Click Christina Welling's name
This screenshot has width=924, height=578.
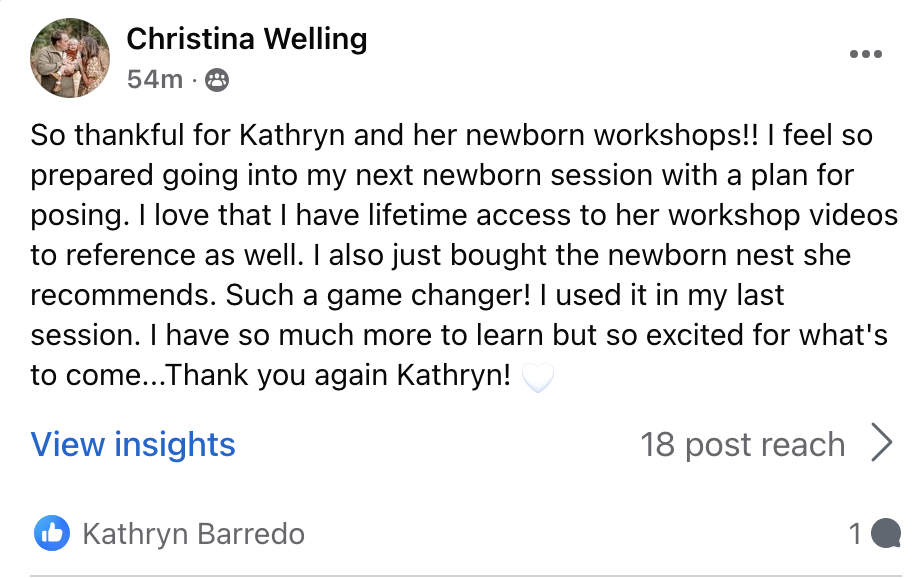coord(246,39)
